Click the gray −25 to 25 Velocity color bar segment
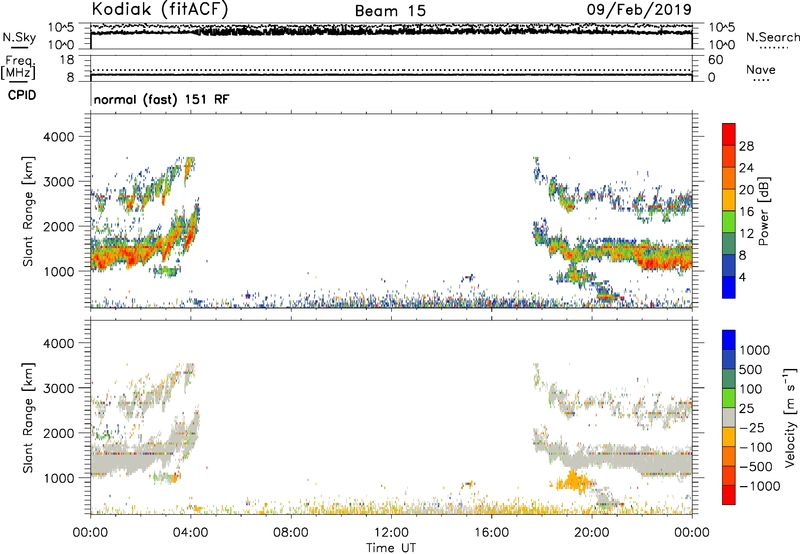 click(729, 417)
